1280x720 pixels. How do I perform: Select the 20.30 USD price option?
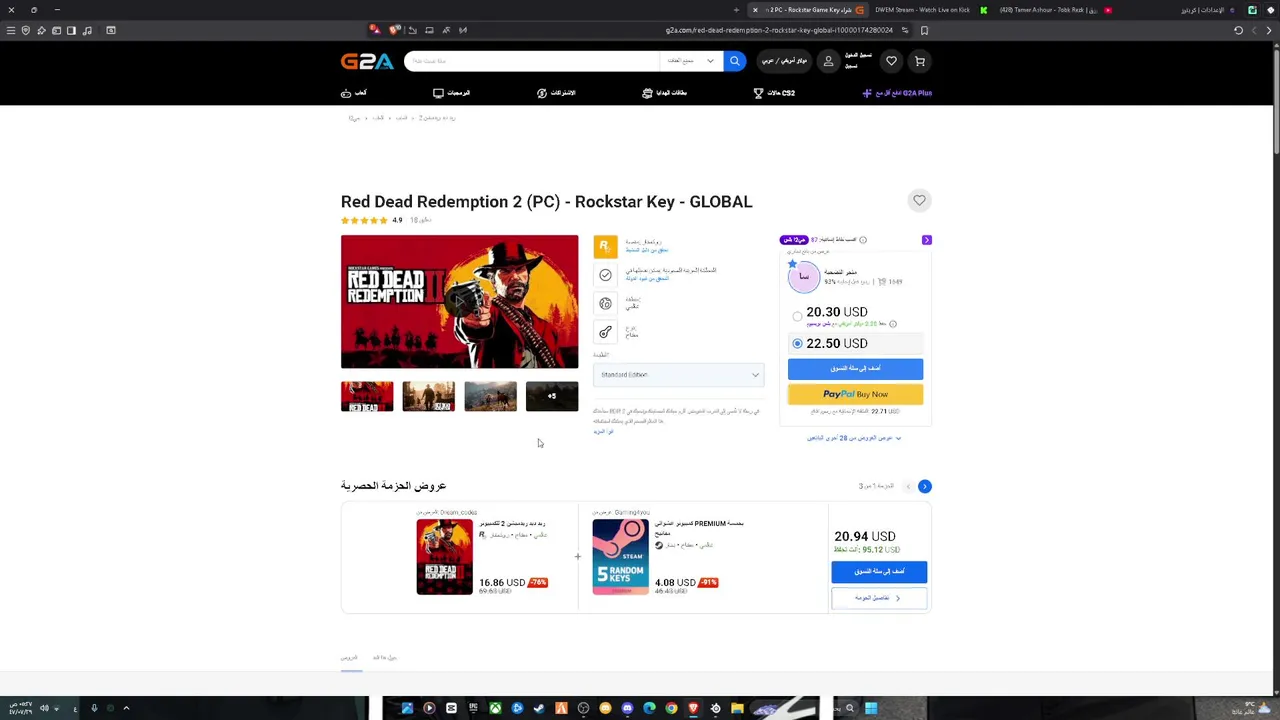click(797, 316)
